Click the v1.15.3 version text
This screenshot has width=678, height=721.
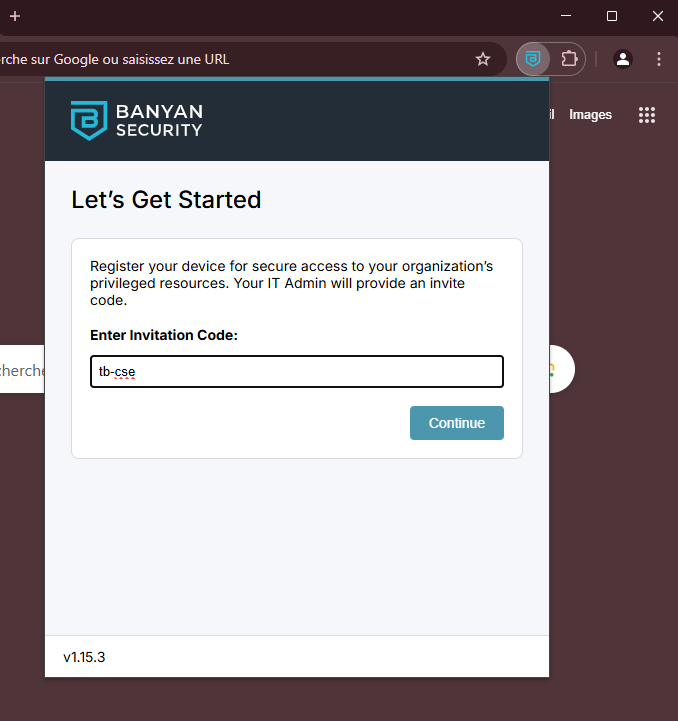click(x=84, y=658)
